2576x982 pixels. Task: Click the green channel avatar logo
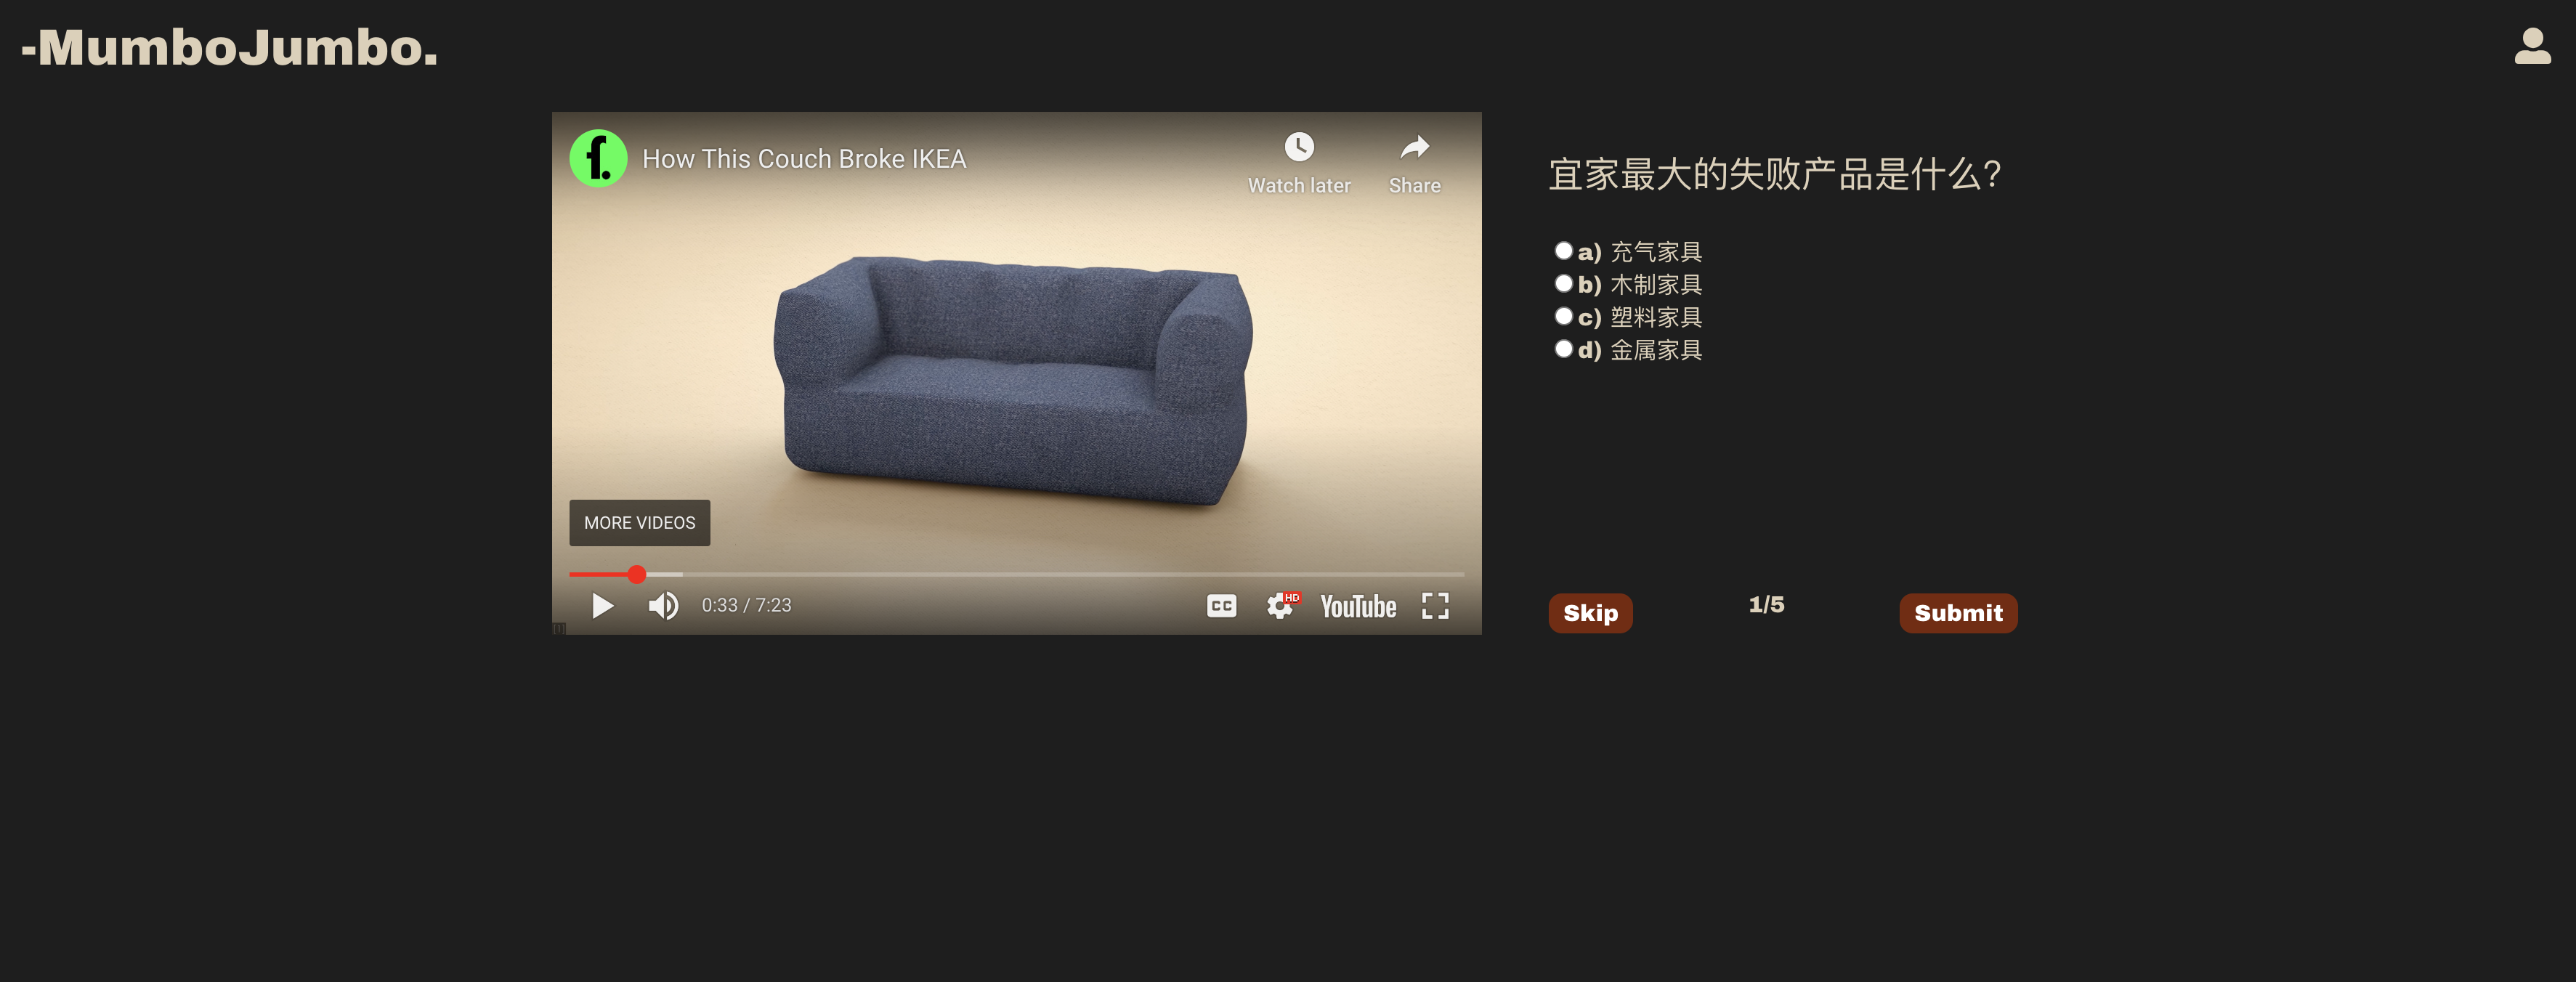598,158
